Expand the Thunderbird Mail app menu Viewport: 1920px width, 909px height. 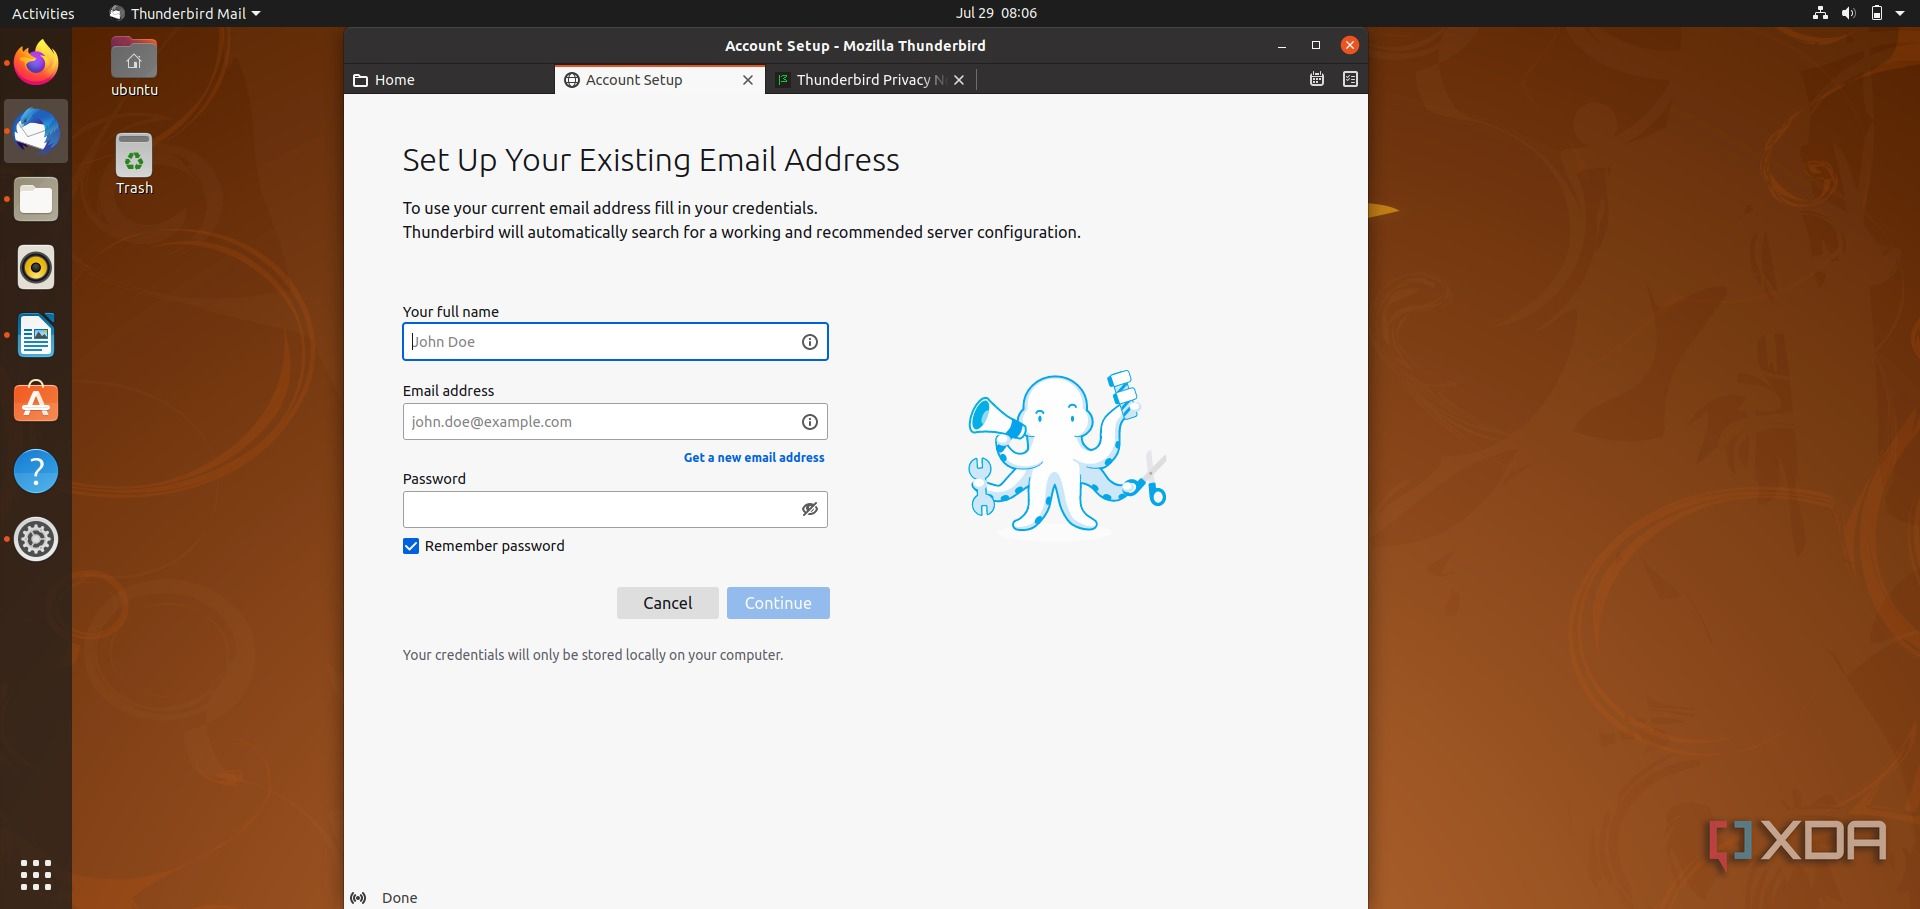click(185, 13)
